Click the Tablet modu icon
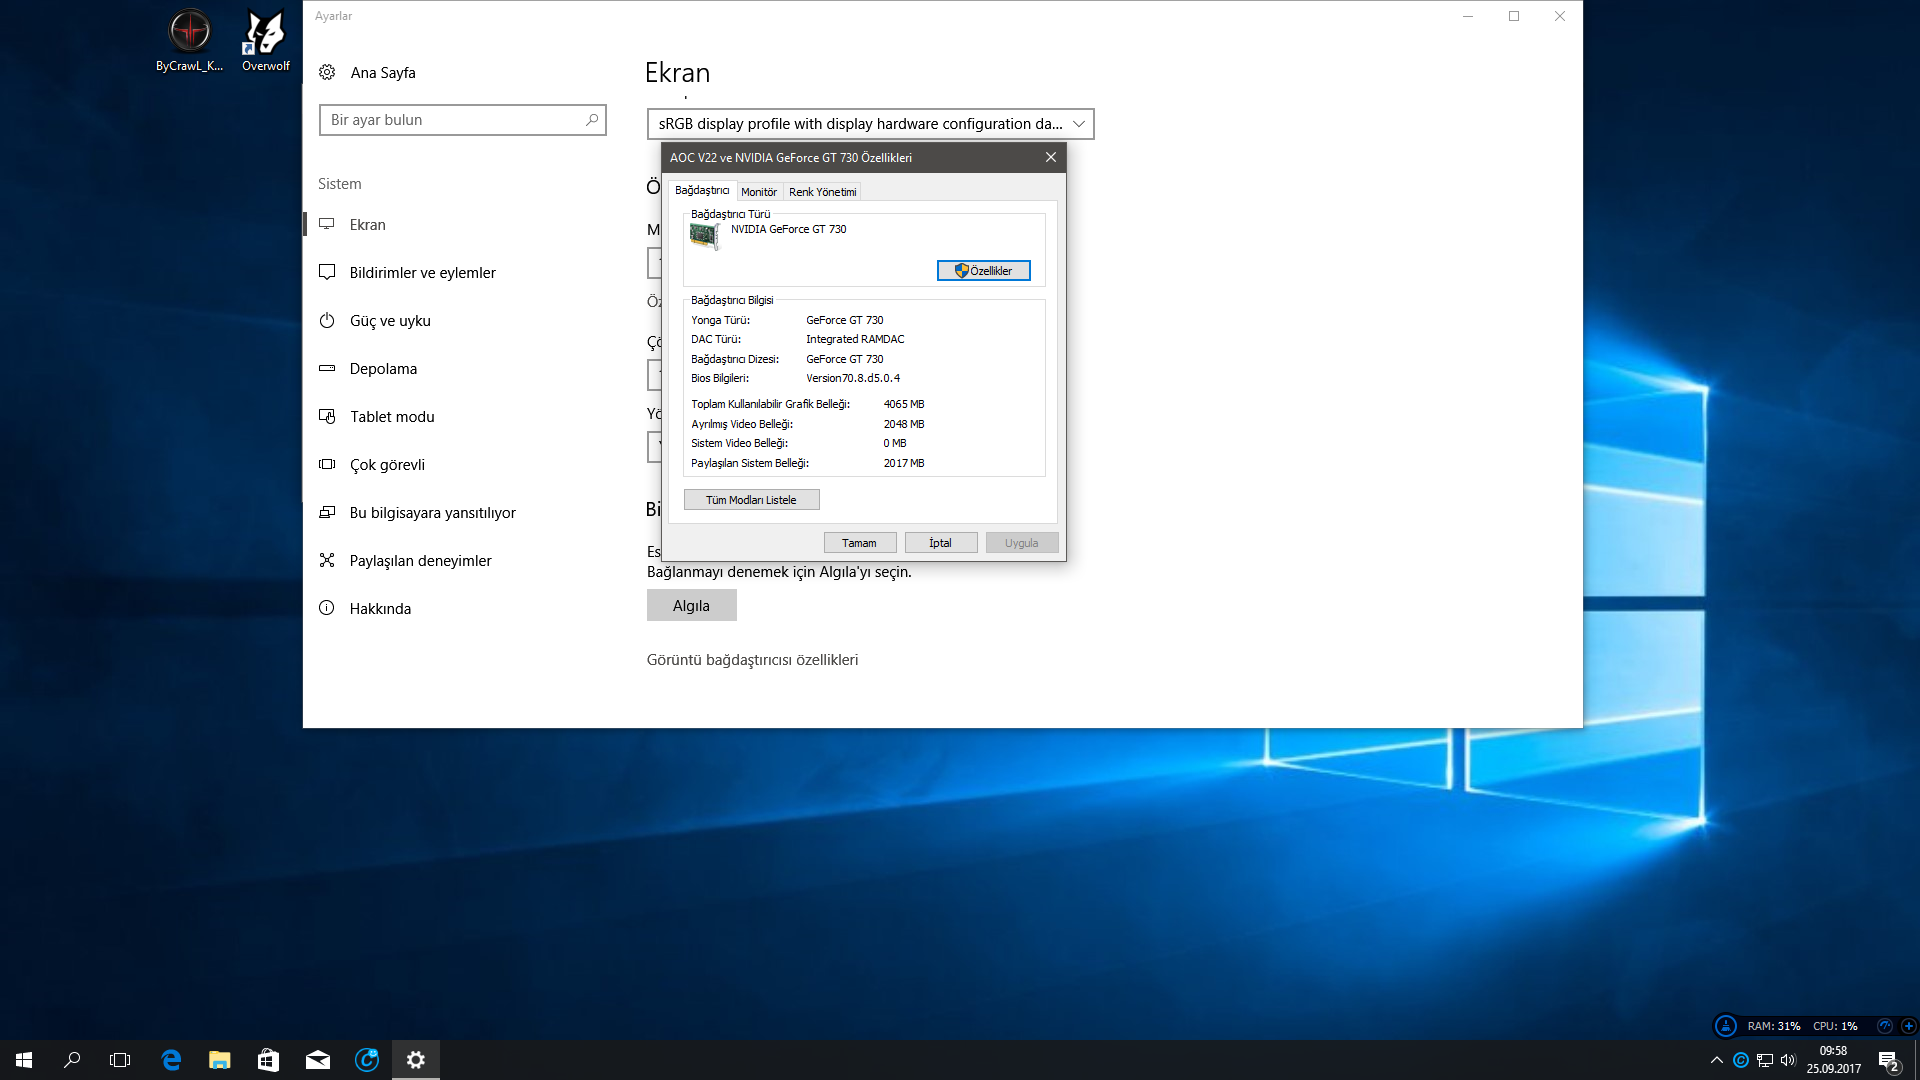The width and height of the screenshot is (1920, 1080). (x=327, y=416)
